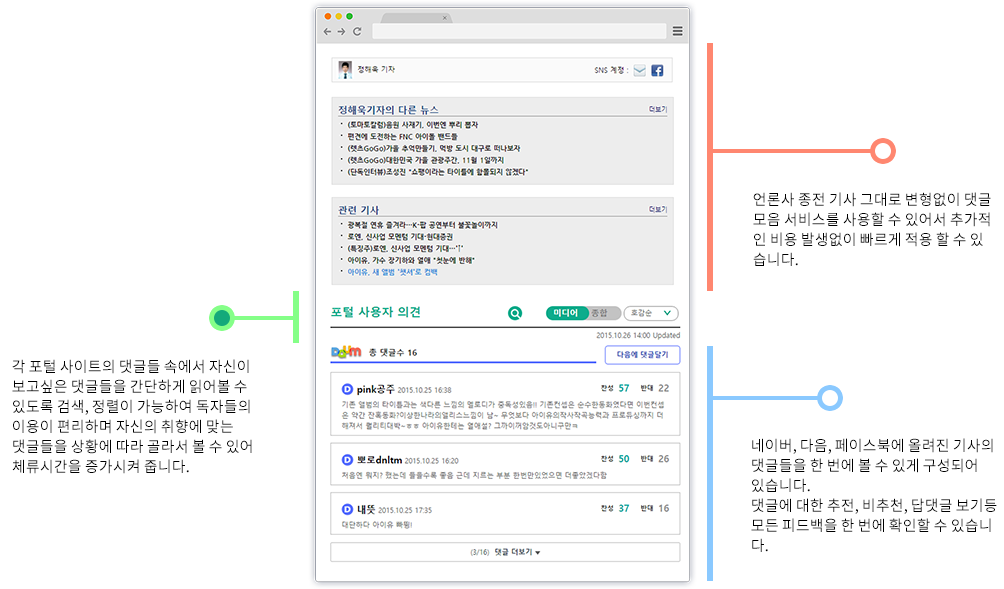Click the Daum logo in comments header
1004x589 pixels.
pos(346,353)
